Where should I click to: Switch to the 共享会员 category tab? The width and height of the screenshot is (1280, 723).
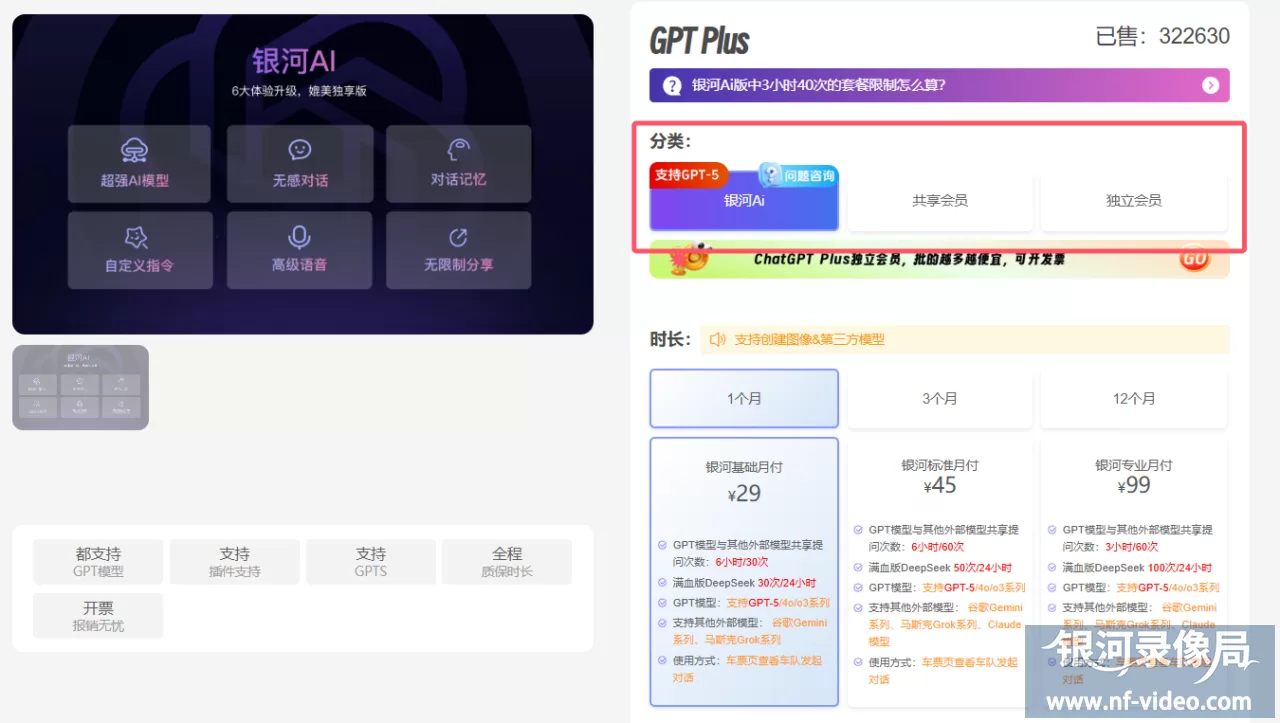[x=939, y=201]
